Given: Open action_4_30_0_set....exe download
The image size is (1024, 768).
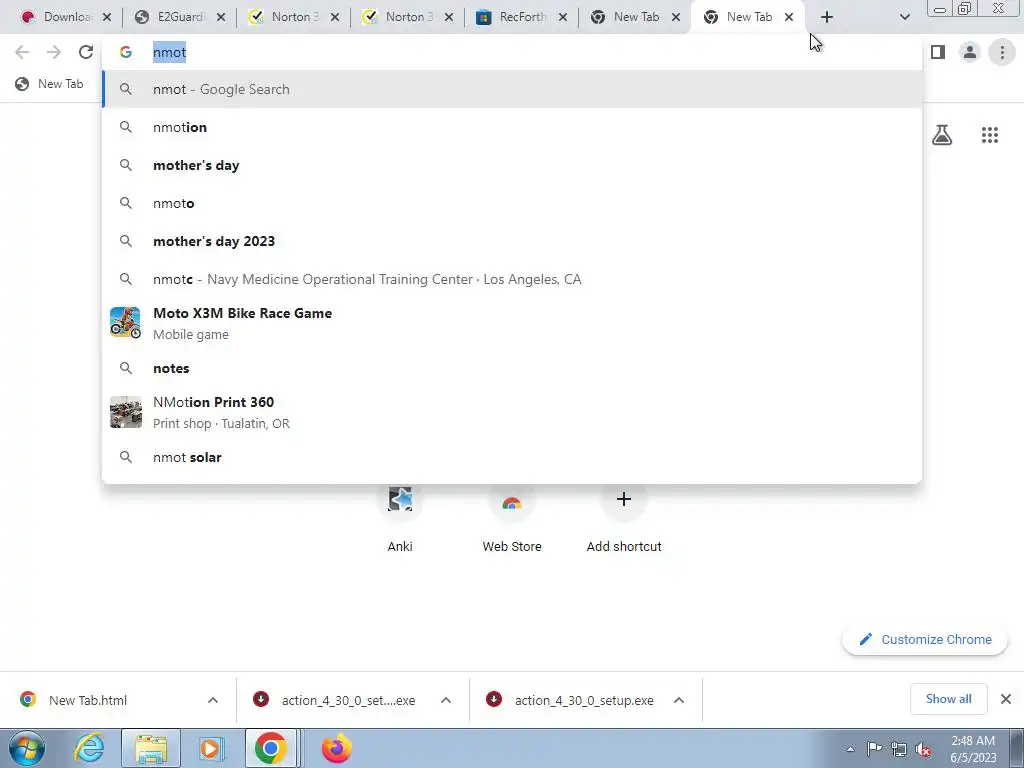Looking at the screenshot, I should 337,700.
